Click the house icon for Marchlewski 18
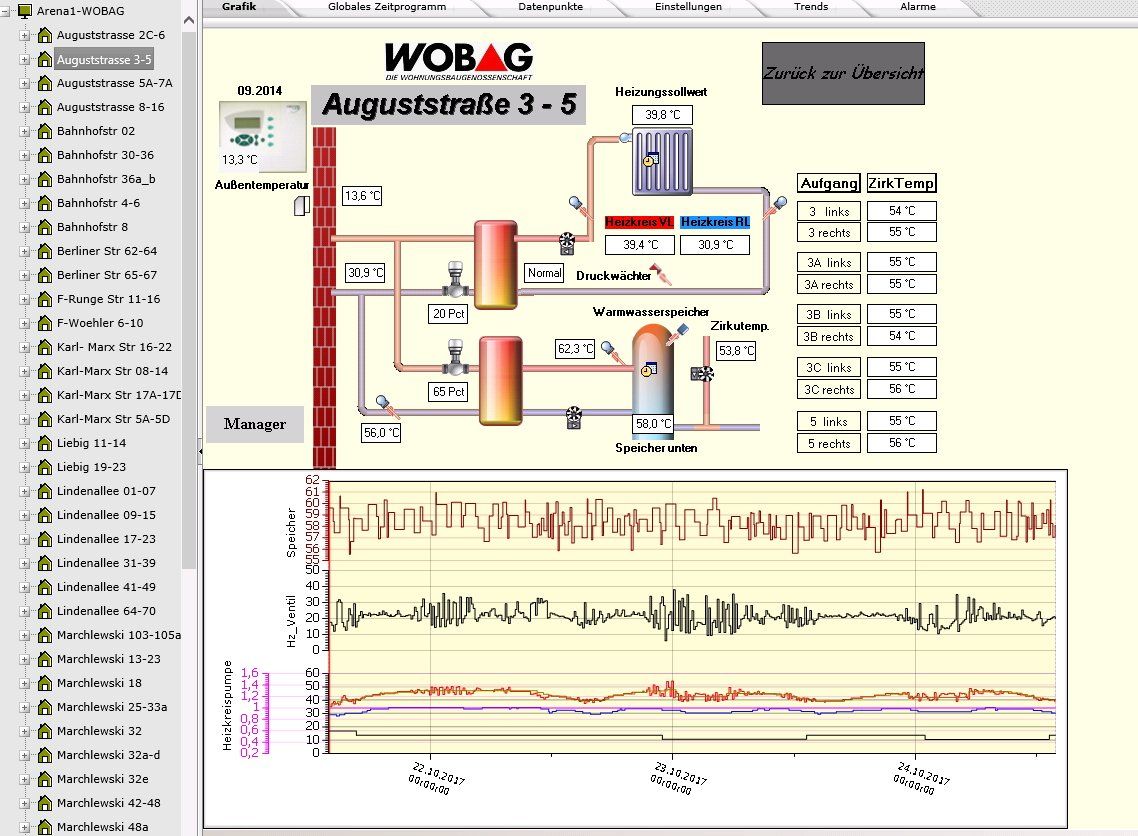The width and height of the screenshot is (1138, 836). 44,684
